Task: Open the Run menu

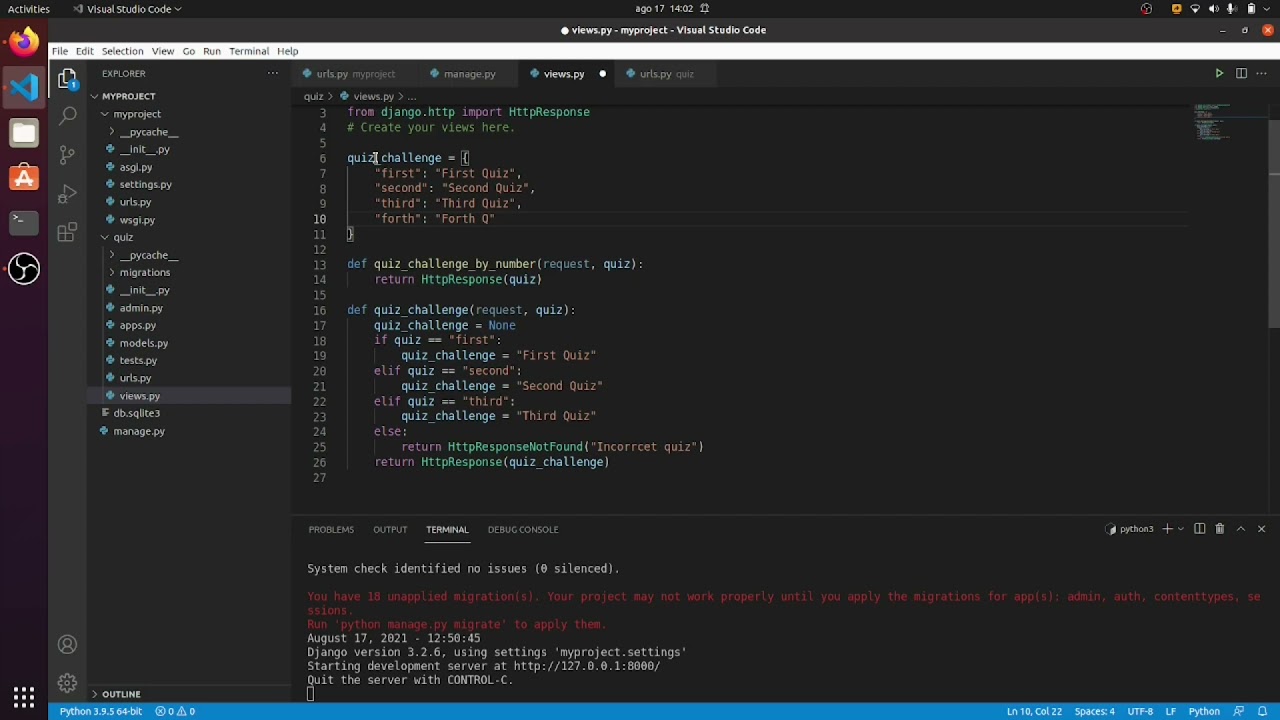Action: point(212,51)
